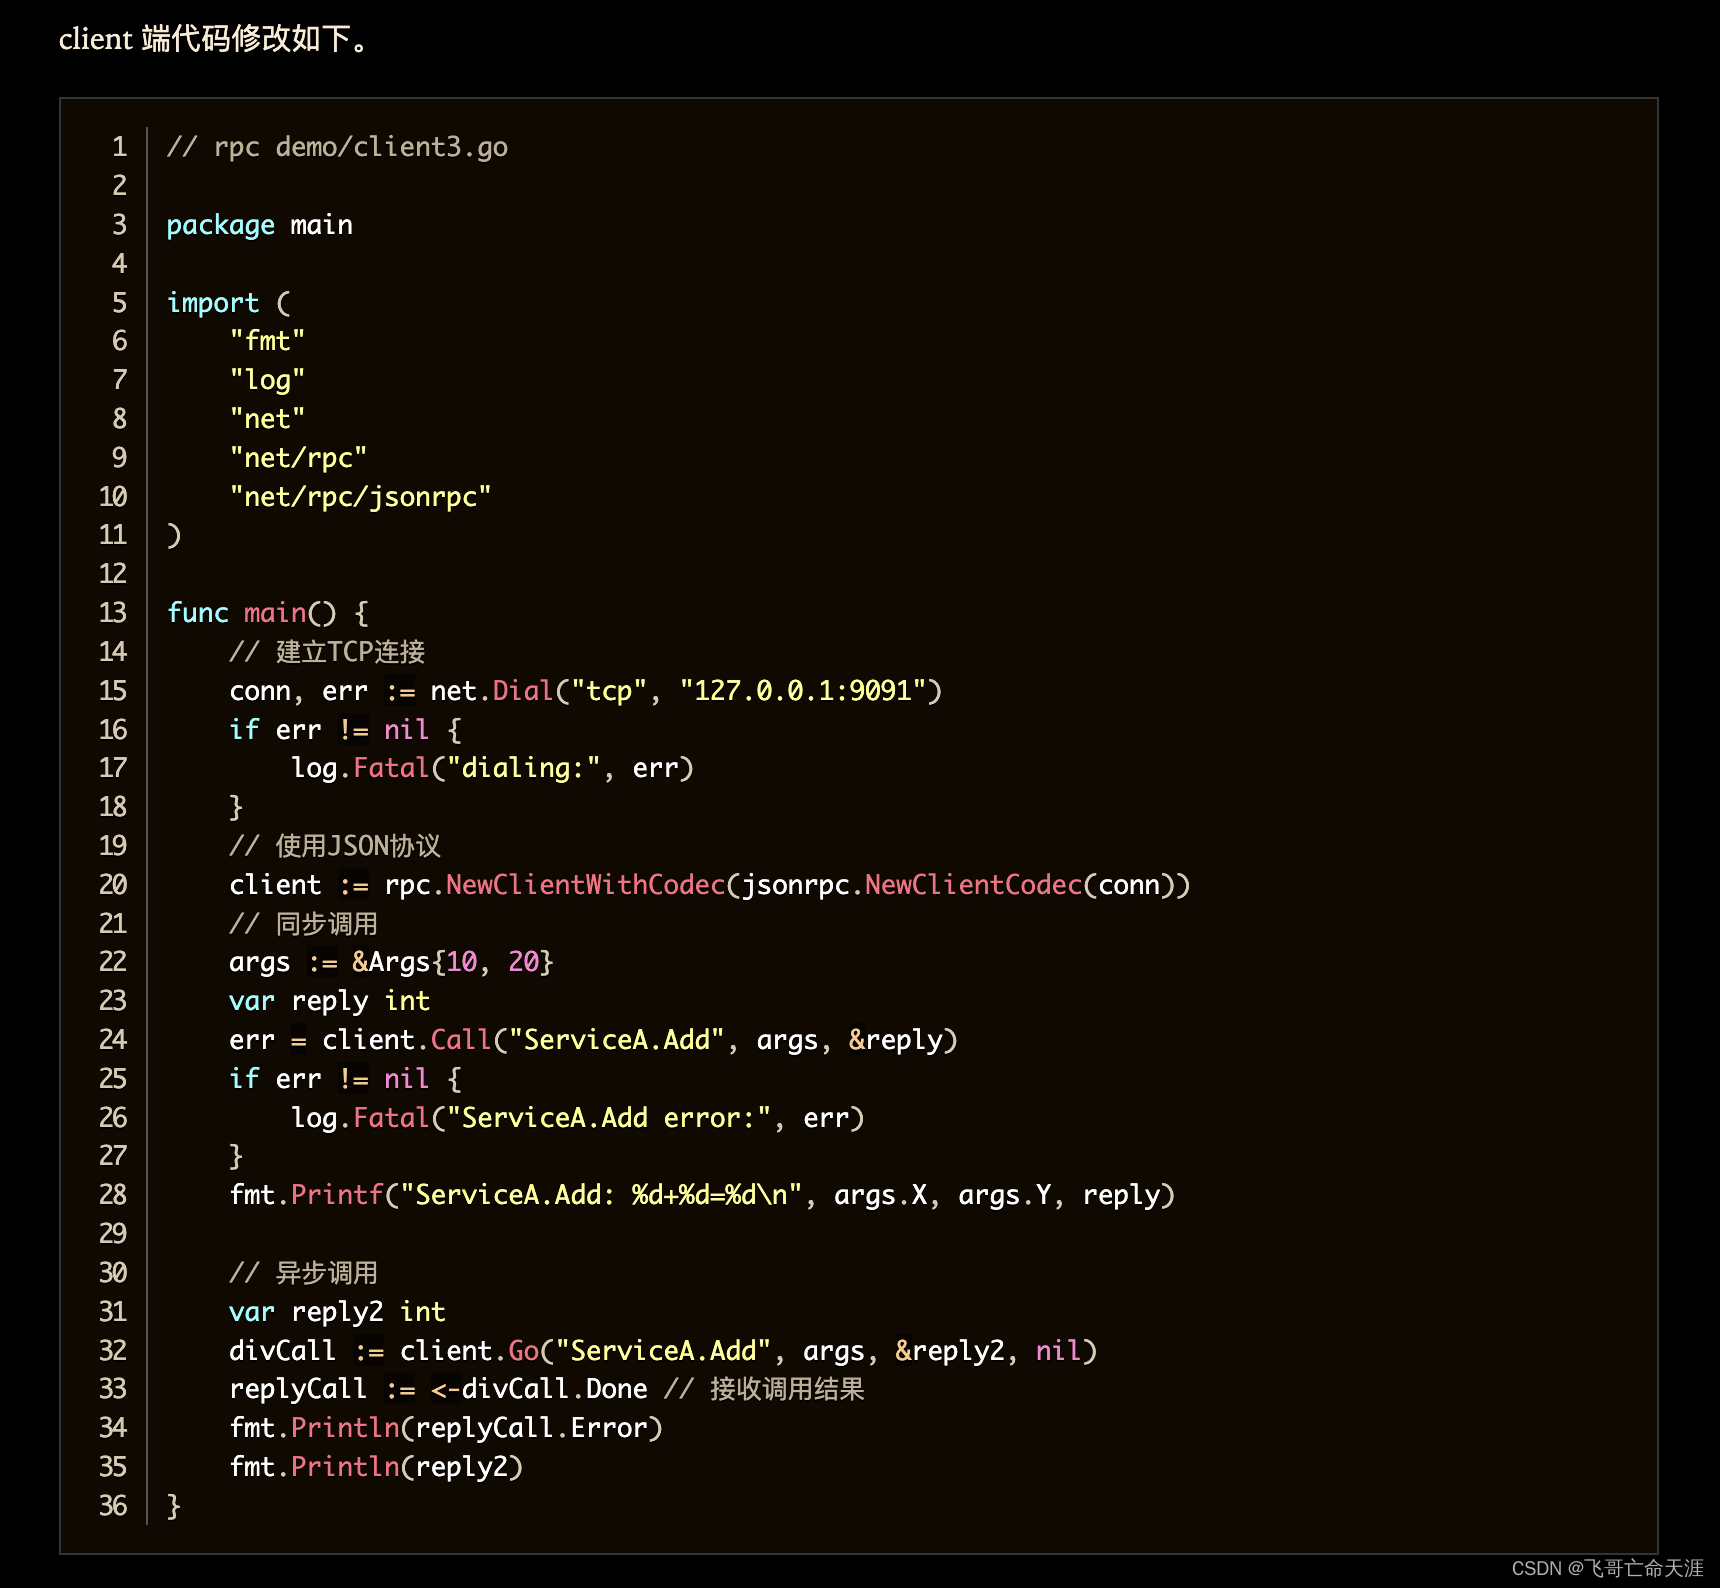Click the rpc.NewClientWithCodec line
This screenshot has width=1720, height=1588.
point(709,885)
